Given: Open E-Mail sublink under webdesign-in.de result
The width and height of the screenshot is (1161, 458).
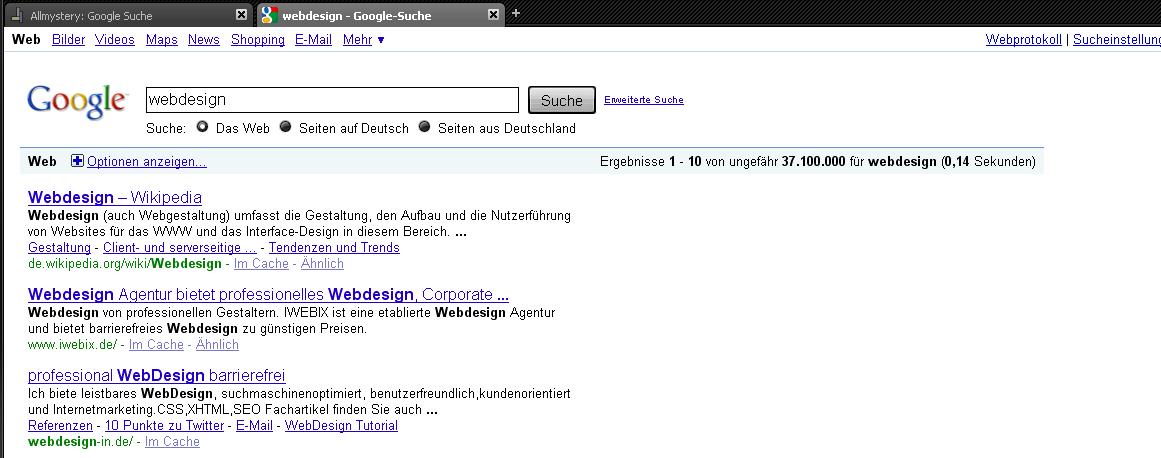Looking at the screenshot, I should (x=254, y=425).
